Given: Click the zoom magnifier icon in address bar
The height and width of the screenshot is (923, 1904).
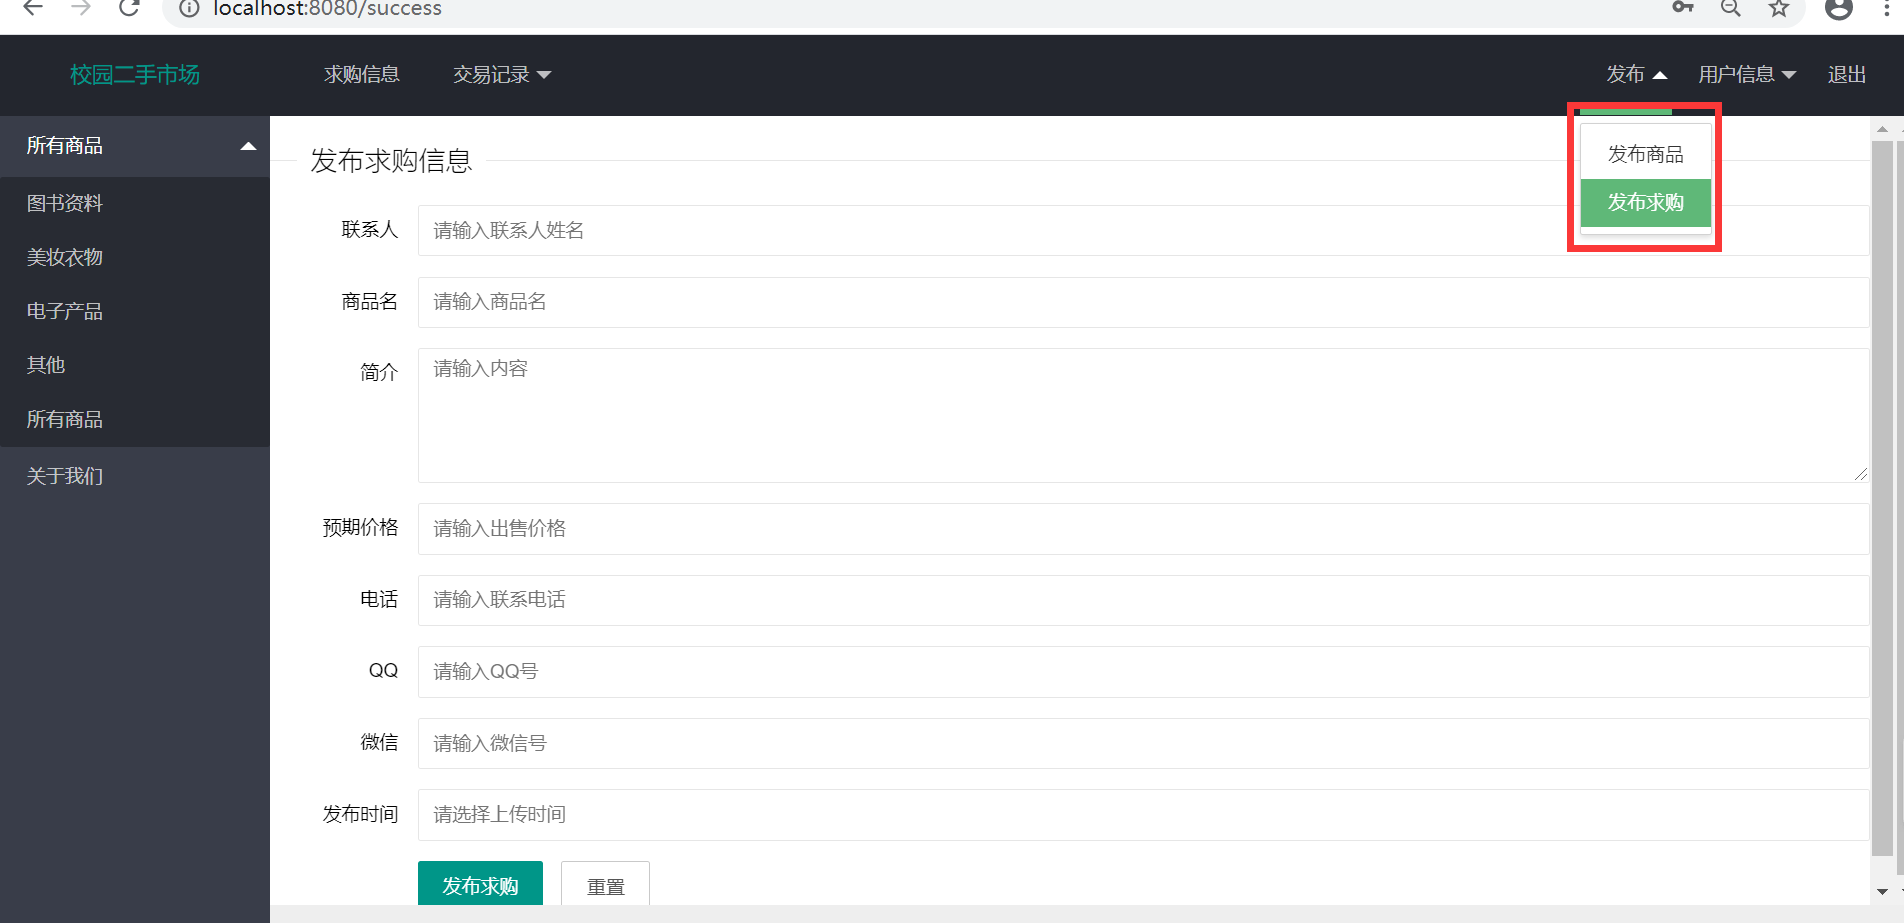Looking at the screenshot, I should (1731, 8).
